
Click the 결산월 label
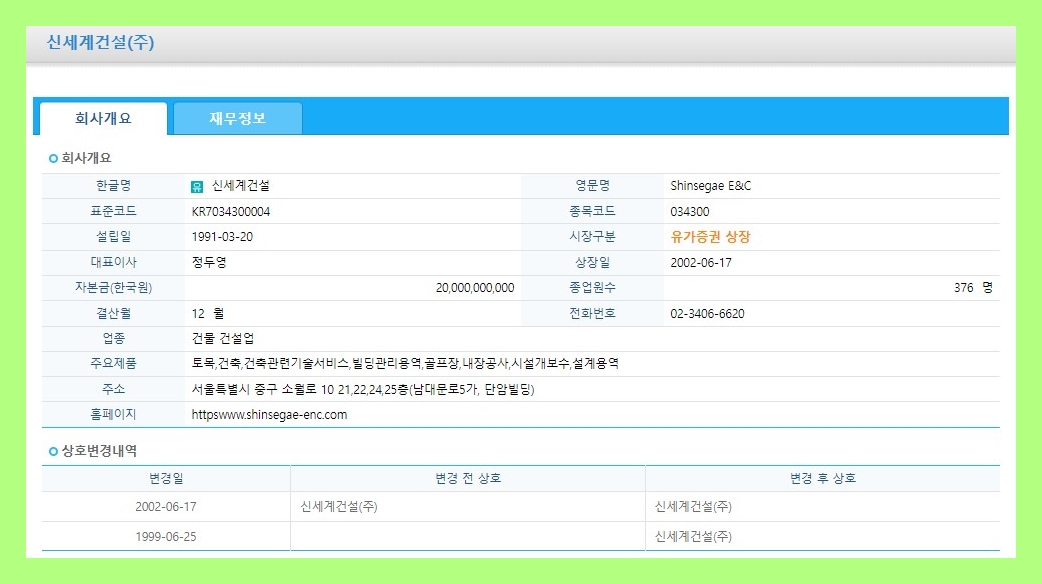[x=114, y=314]
